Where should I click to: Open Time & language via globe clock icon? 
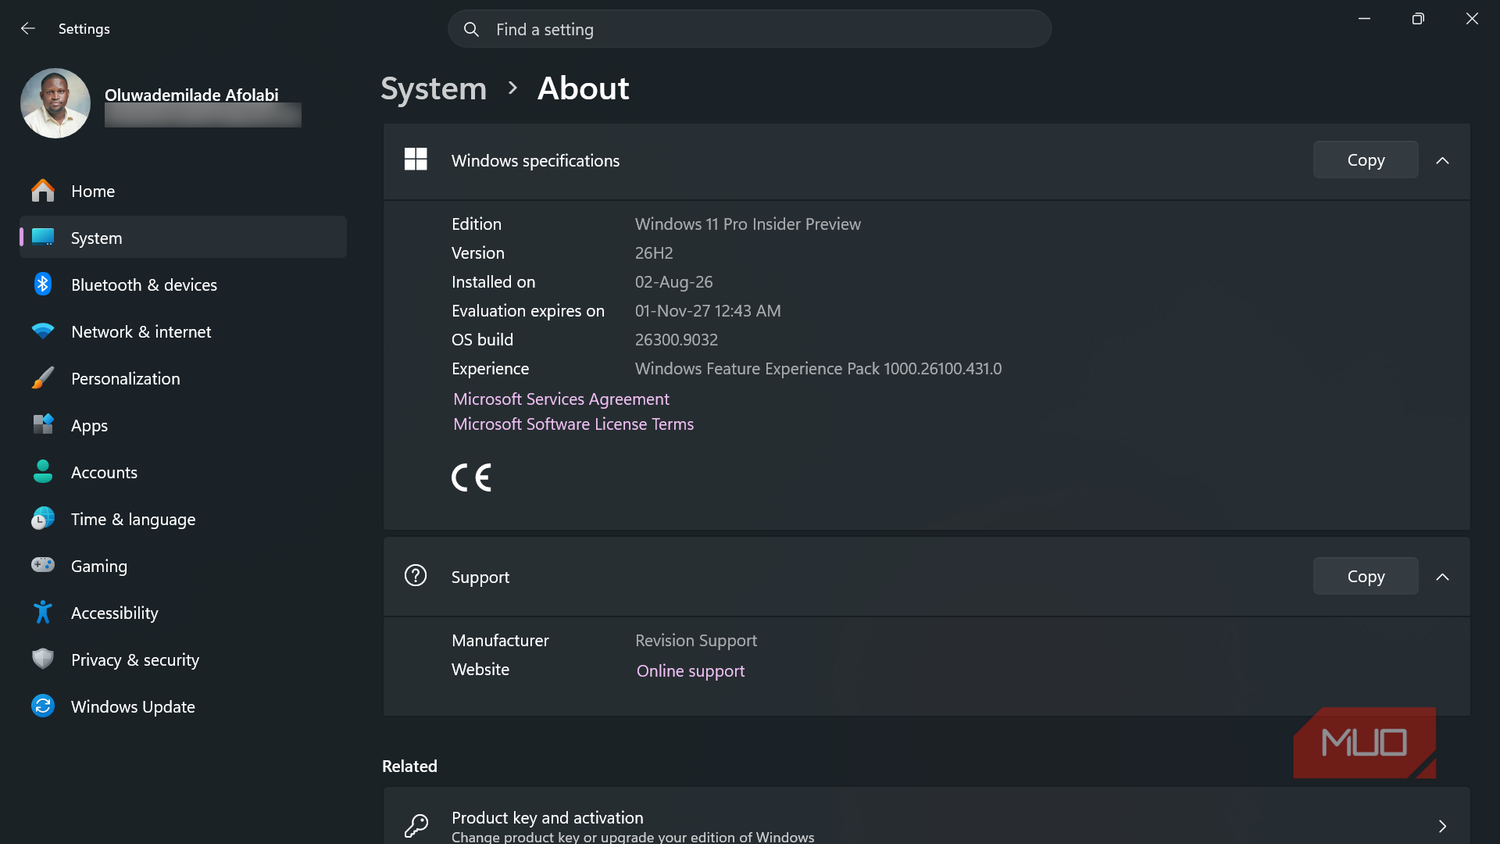click(43, 518)
